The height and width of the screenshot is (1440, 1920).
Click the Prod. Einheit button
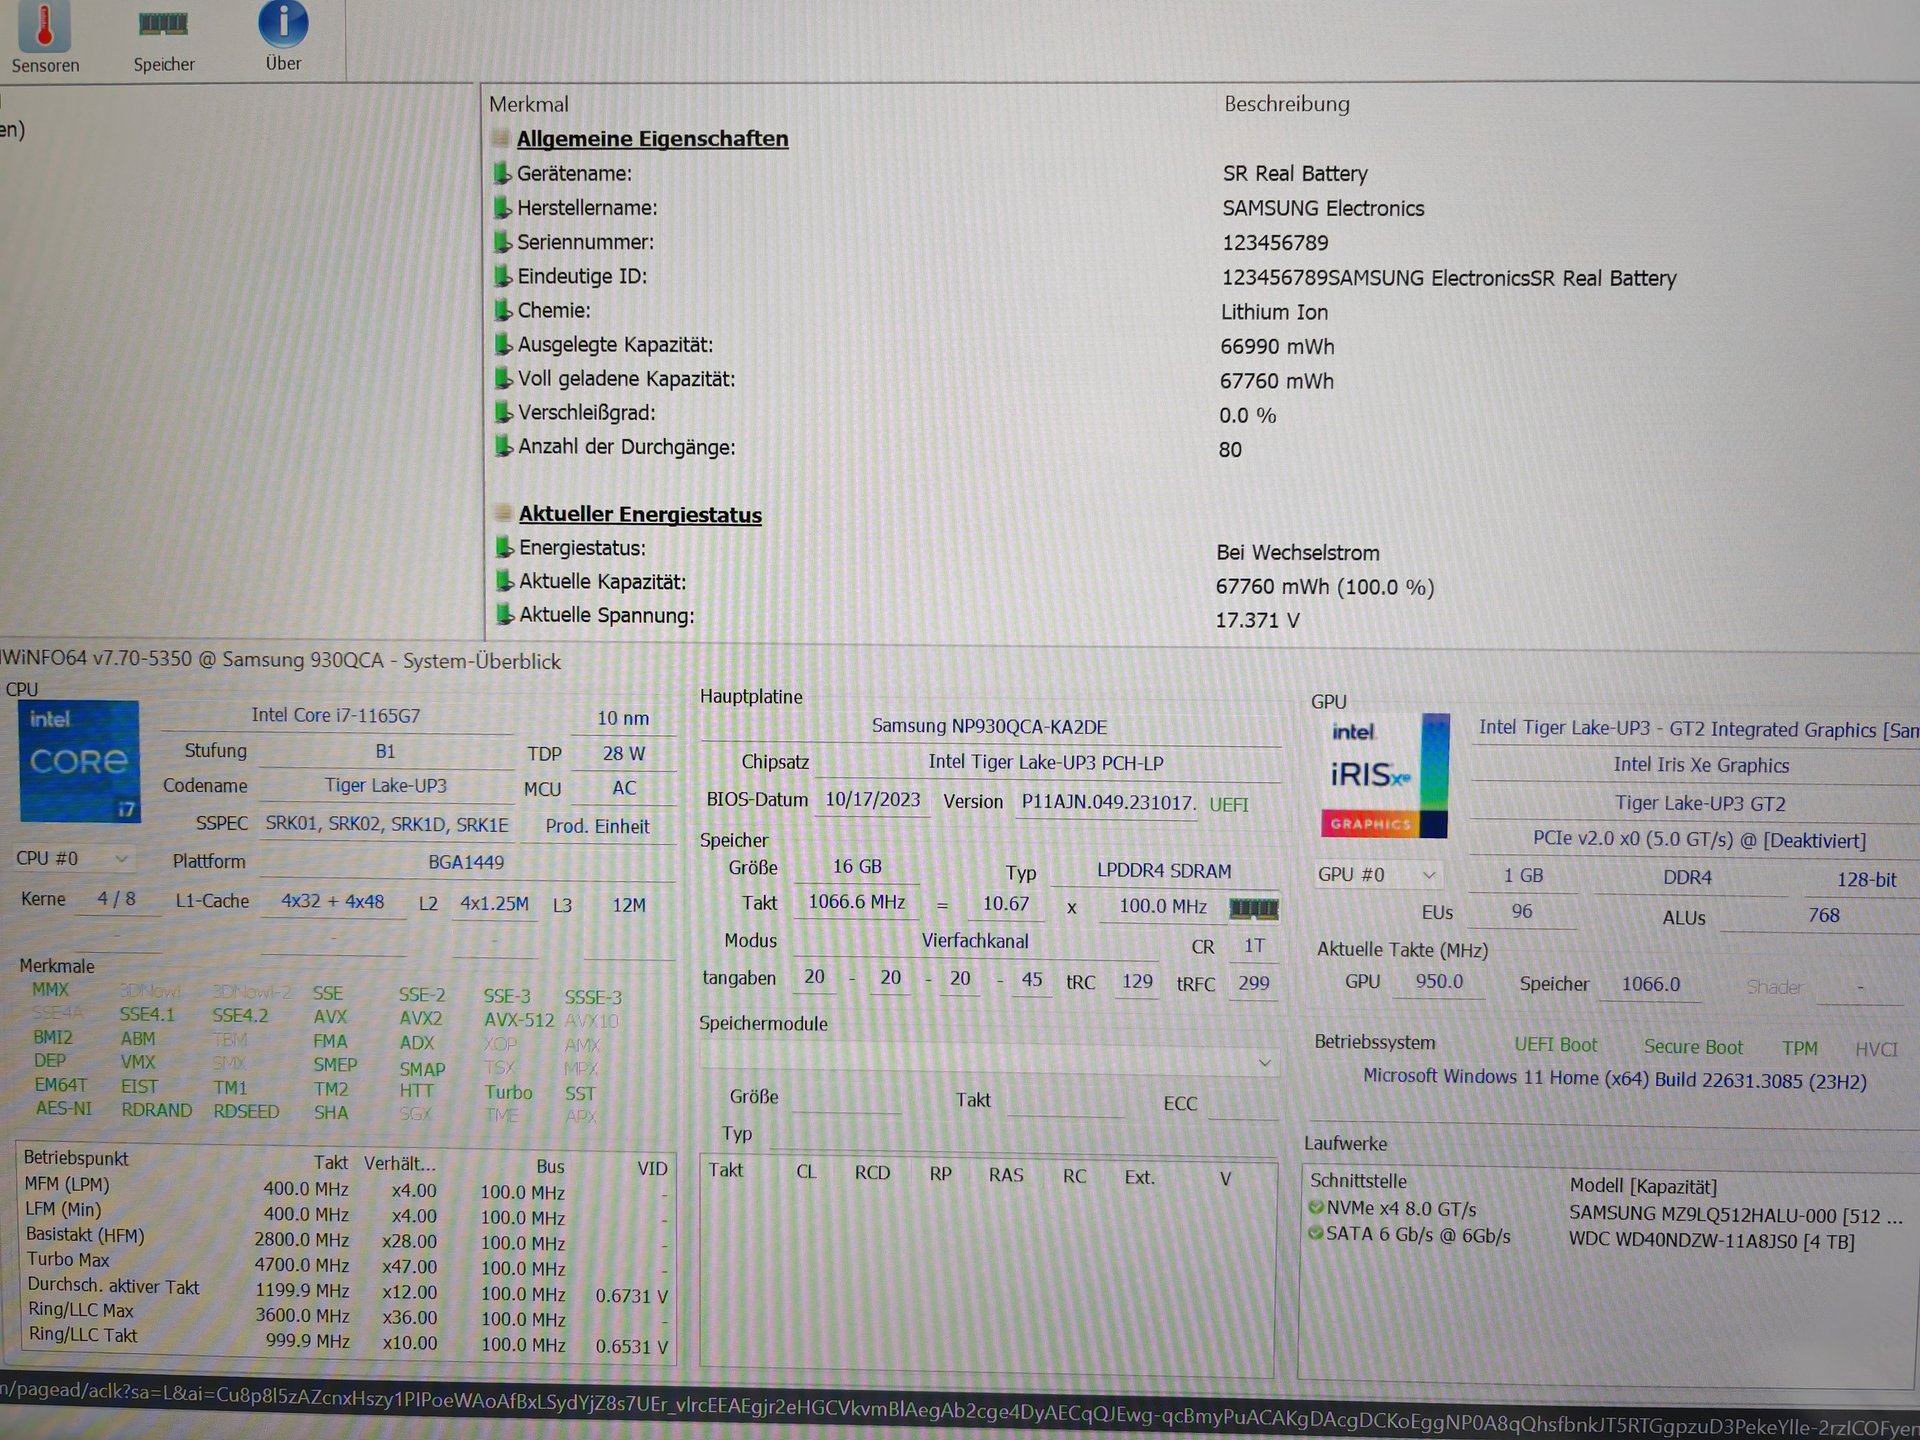pyautogui.click(x=597, y=827)
